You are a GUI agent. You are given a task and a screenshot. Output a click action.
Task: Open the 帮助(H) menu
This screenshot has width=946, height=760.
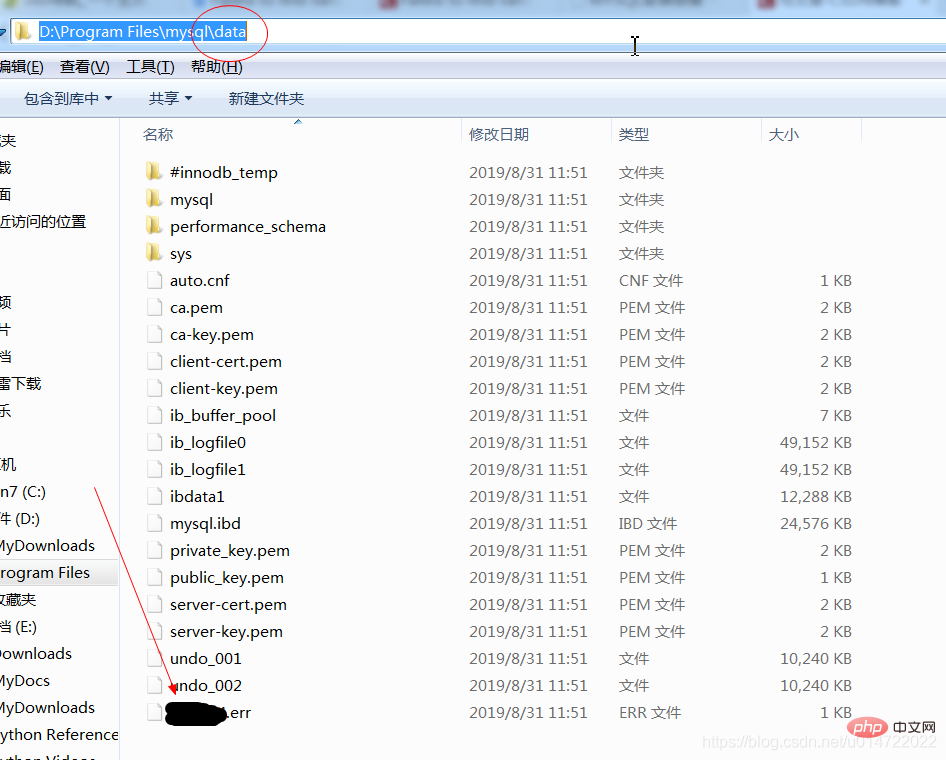(216, 67)
